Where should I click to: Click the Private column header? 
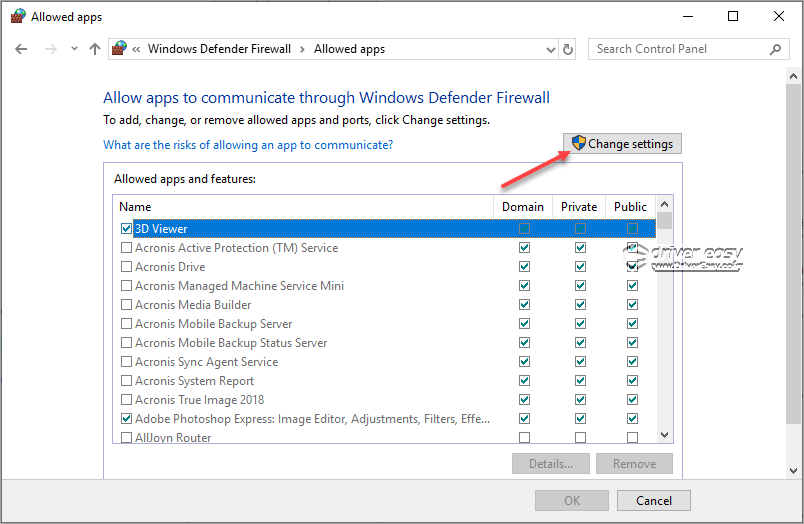[x=579, y=207]
